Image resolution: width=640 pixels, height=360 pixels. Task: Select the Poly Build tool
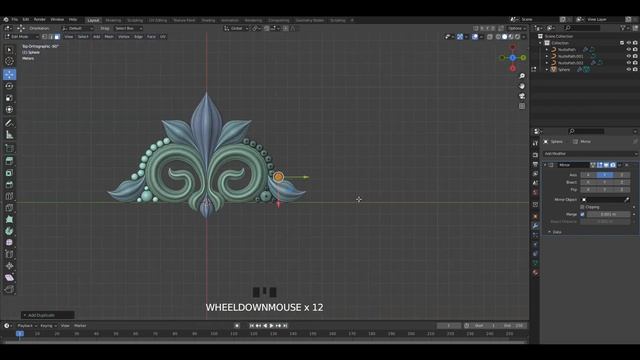coord(9,220)
